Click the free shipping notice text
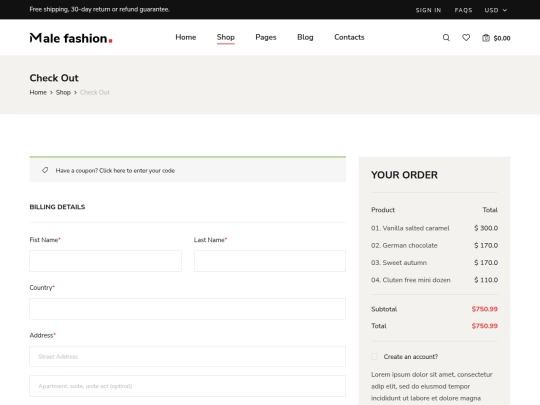 pyautogui.click(x=99, y=9)
